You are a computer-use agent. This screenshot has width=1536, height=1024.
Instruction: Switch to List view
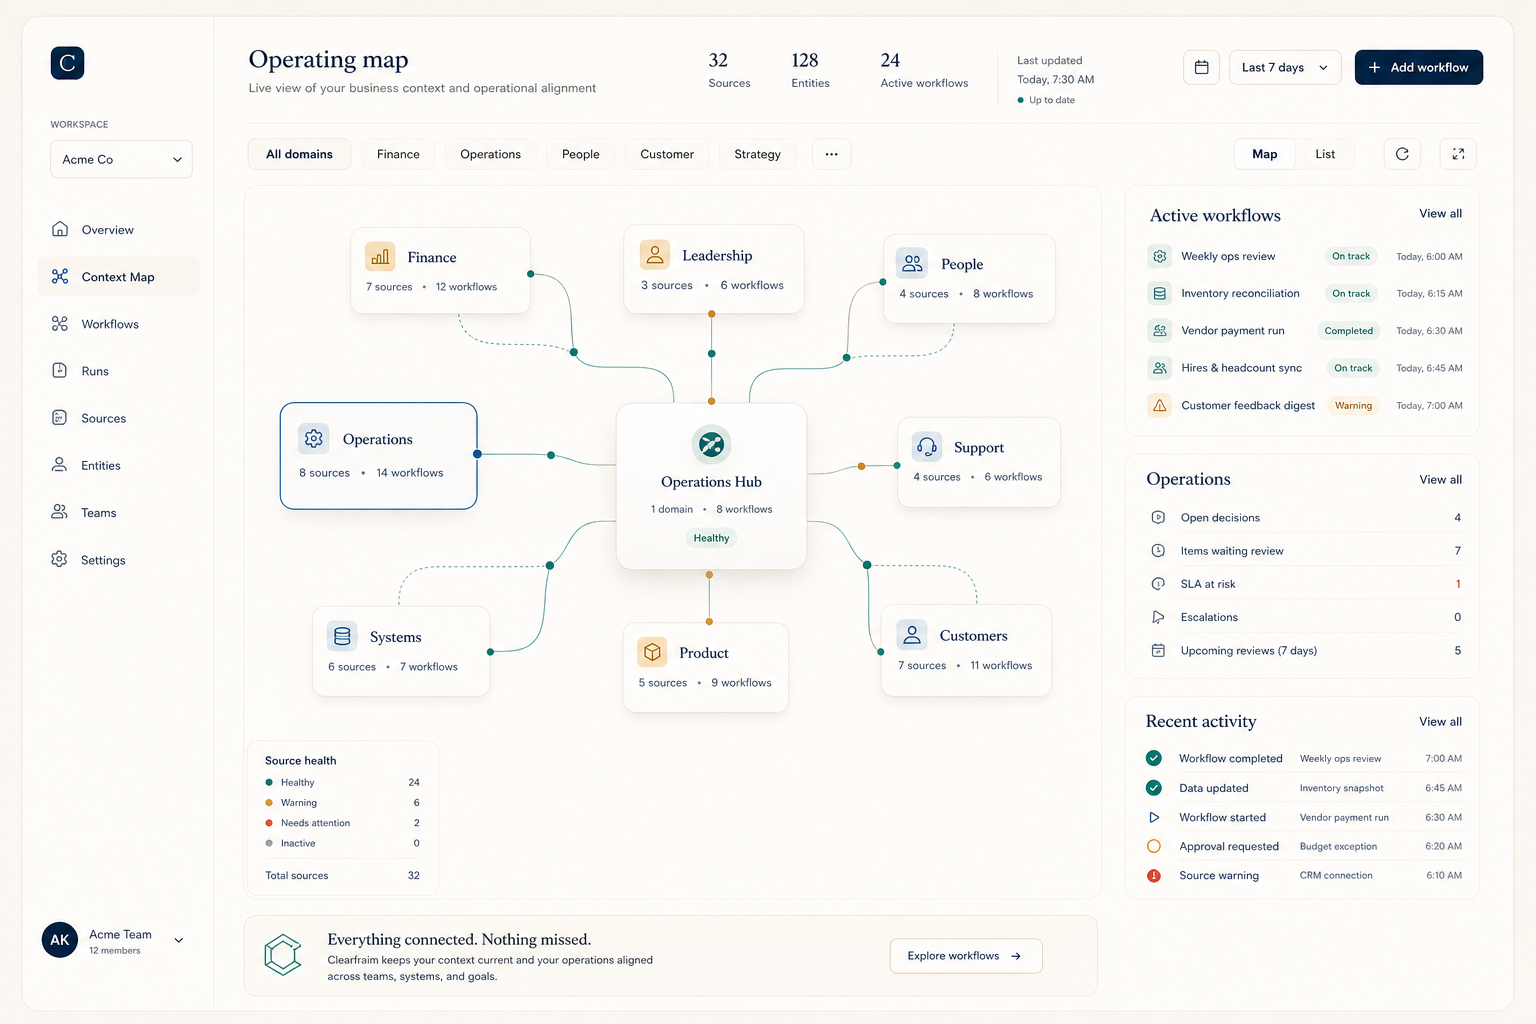[1325, 154]
